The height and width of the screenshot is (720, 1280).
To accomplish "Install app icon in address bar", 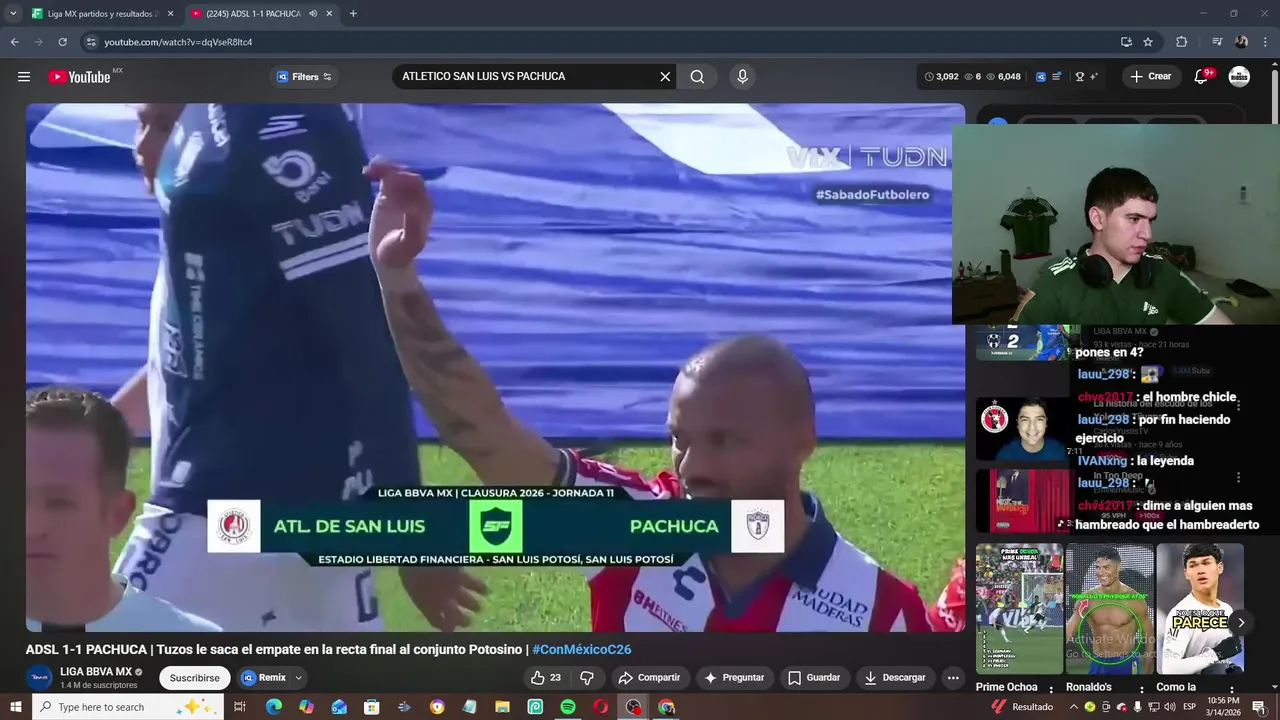I will click(x=1126, y=42).
